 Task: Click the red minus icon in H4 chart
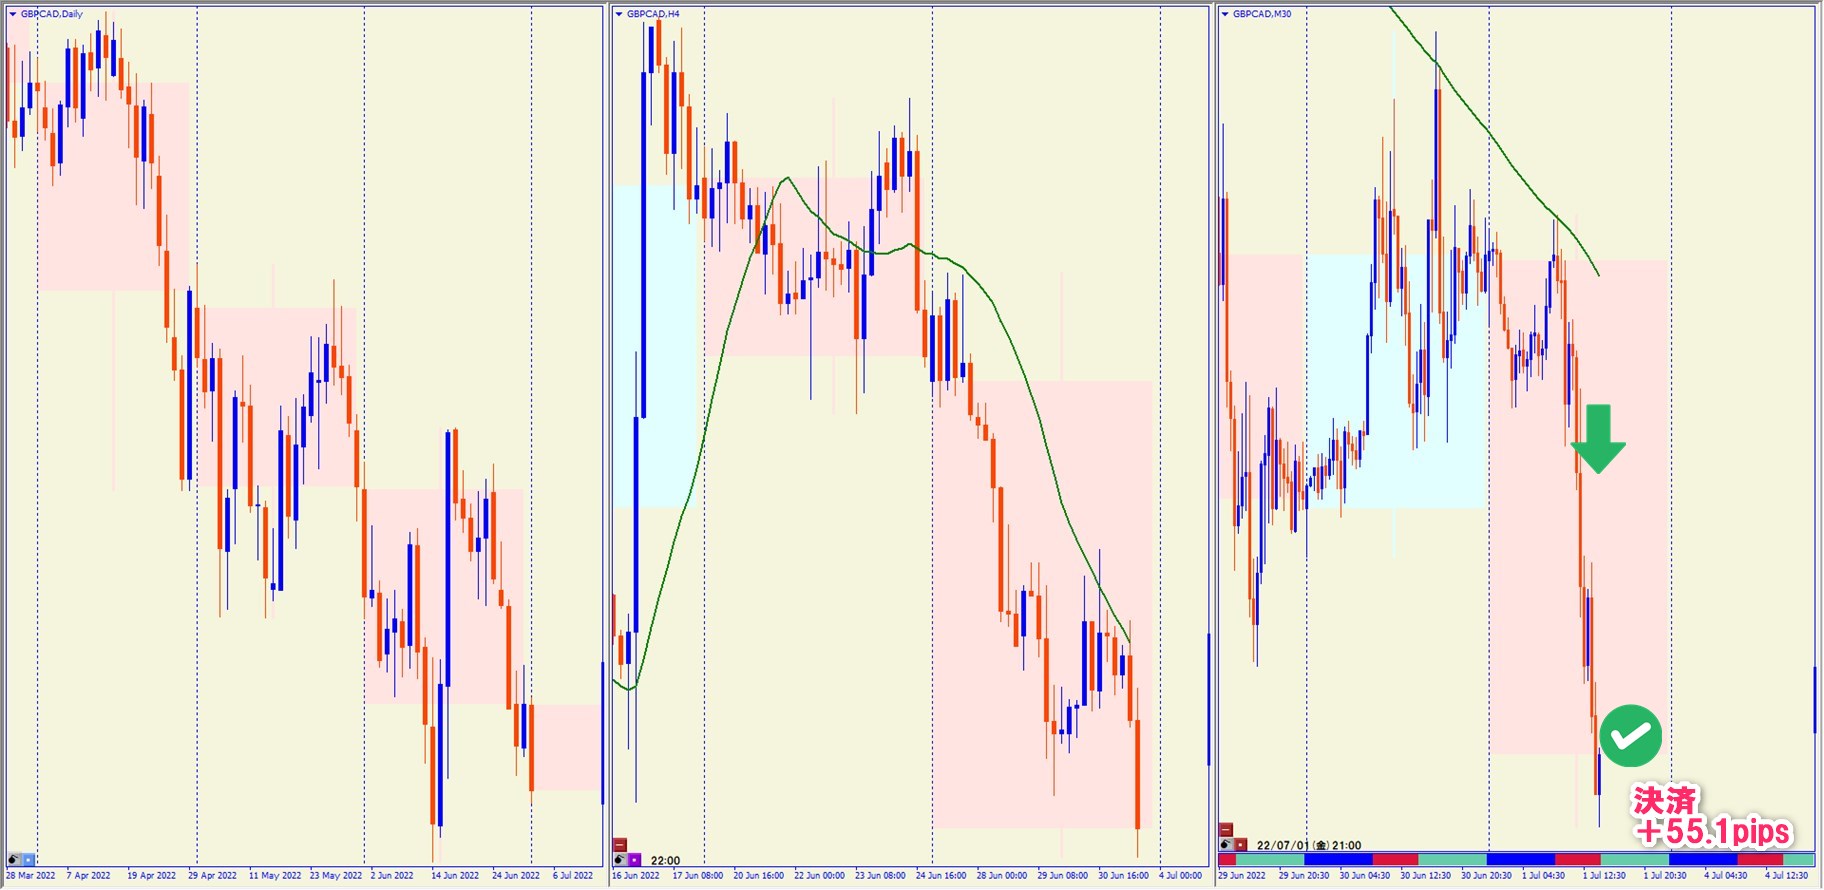[x=620, y=845]
